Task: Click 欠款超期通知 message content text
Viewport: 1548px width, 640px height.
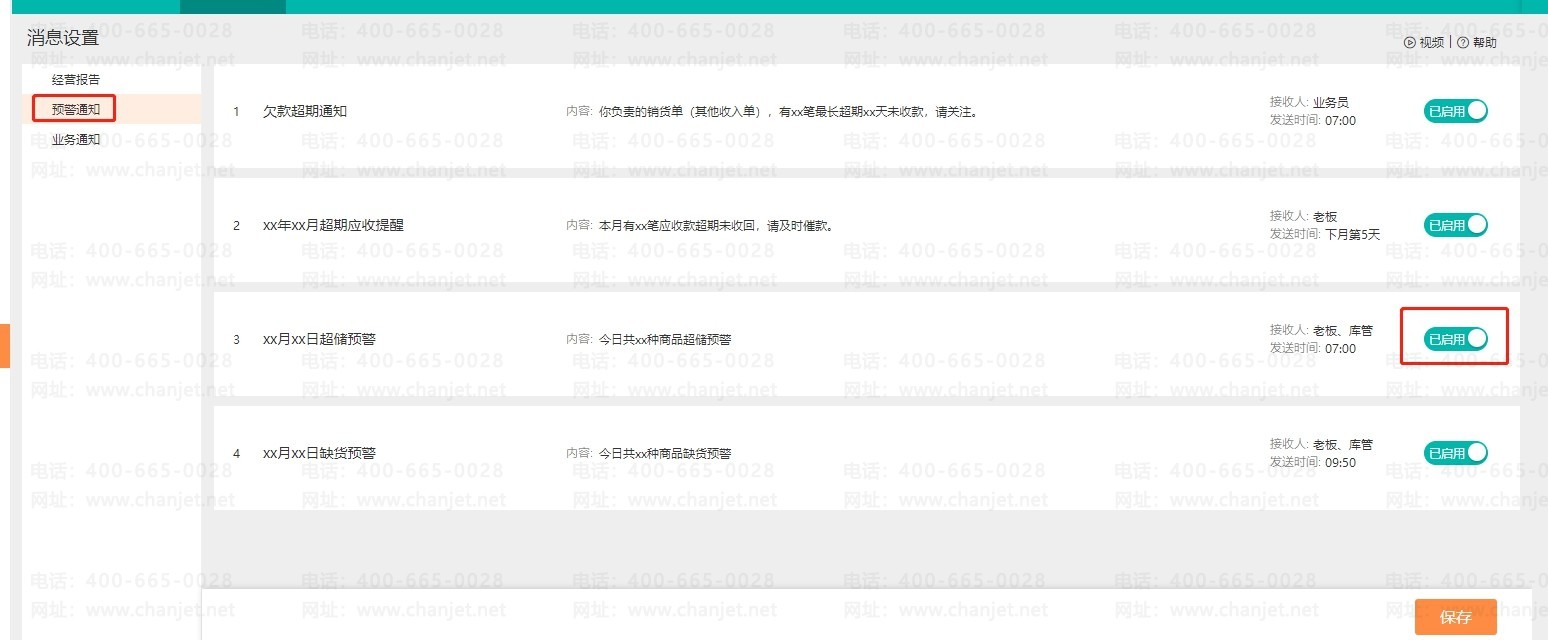Action: coord(788,112)
